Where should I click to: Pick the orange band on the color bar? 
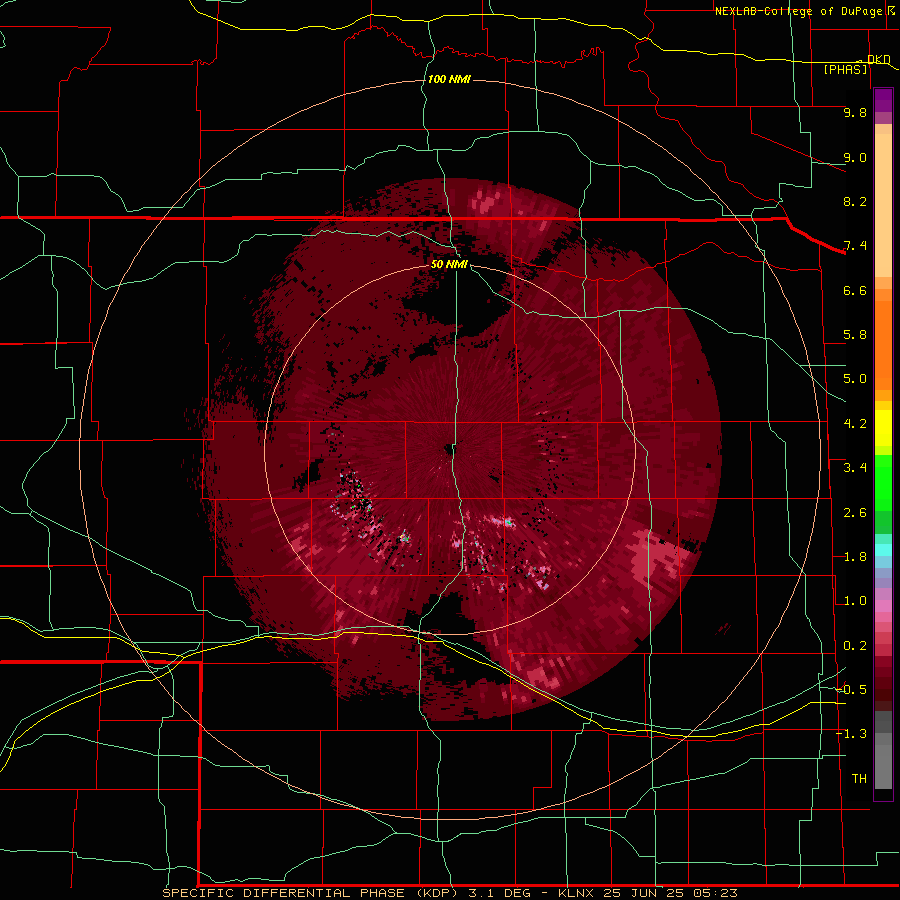(883, 344)
